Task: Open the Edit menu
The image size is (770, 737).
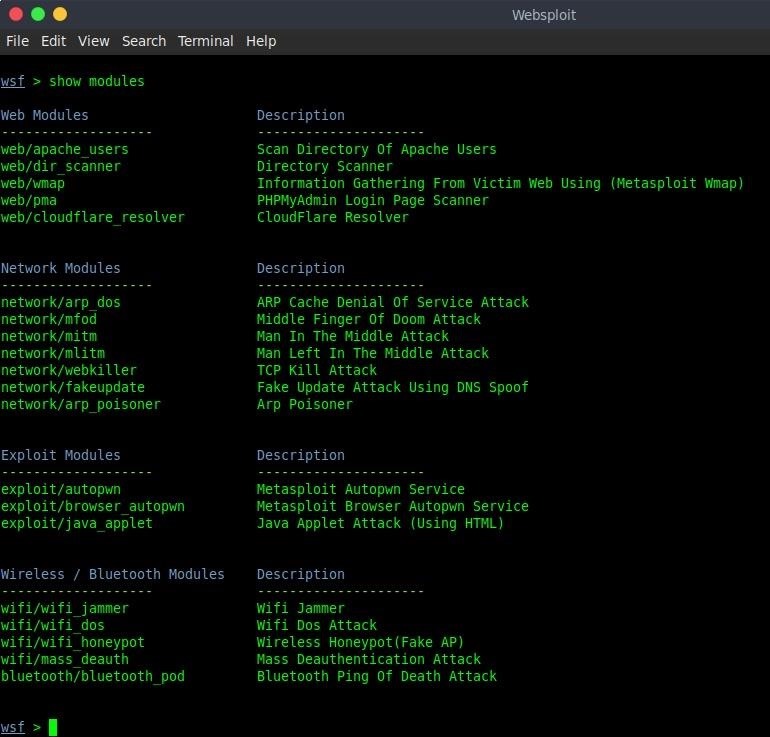Action: point(53,41)
